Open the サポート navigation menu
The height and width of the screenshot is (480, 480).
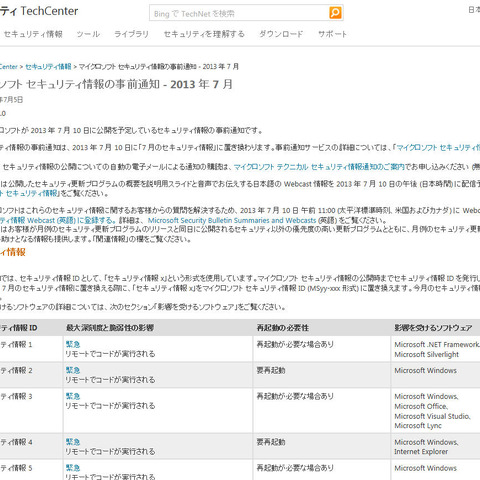click(x=332, y=34)
